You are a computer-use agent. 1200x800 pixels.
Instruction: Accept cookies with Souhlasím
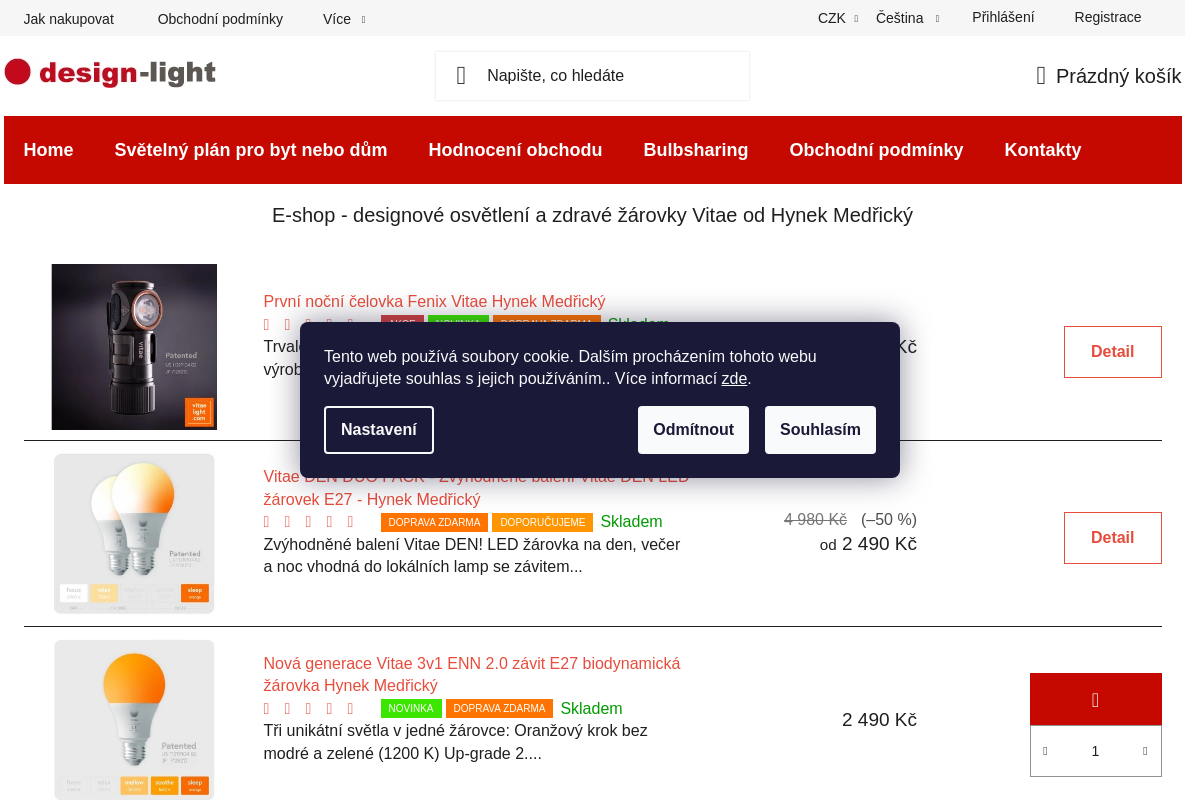820,430
